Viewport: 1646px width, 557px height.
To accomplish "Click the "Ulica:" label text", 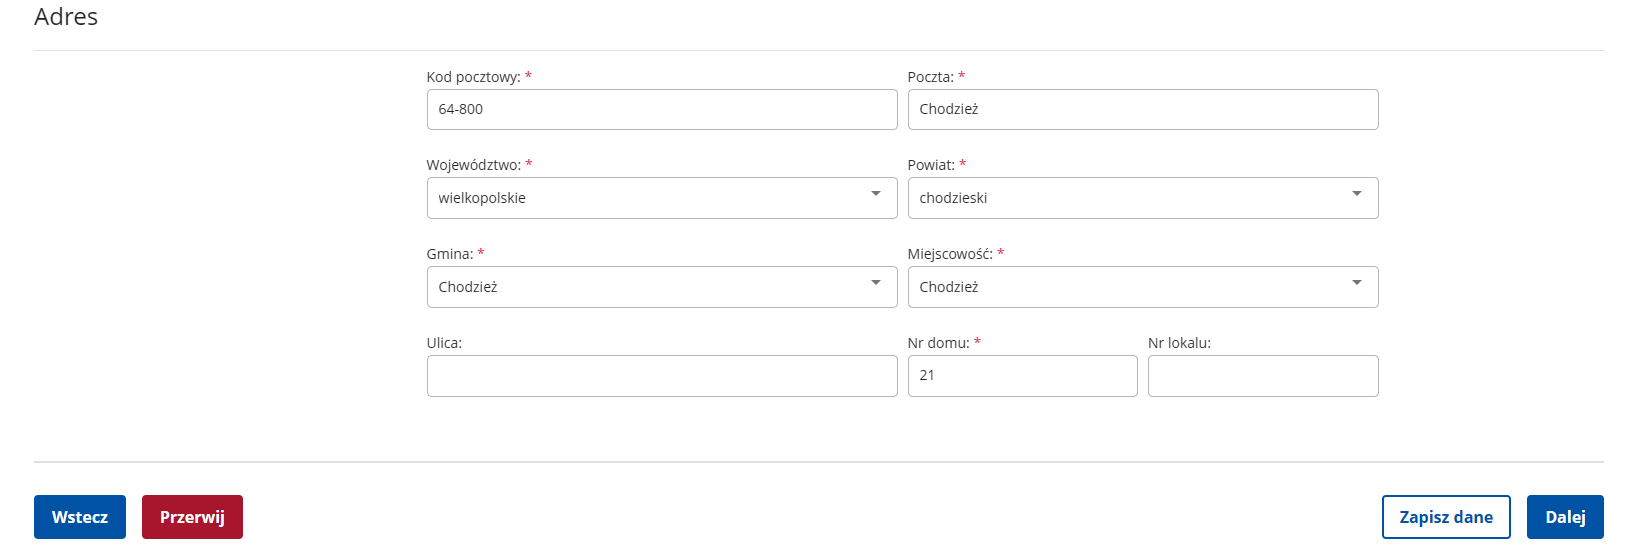I will pyautogui.click(x=444, y=343).
